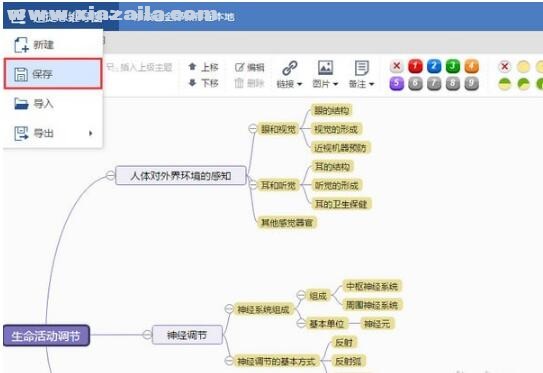Collapse the 人体对外界环境的感知 branch
Screen dimensions: 543x373
click(110, 175)
